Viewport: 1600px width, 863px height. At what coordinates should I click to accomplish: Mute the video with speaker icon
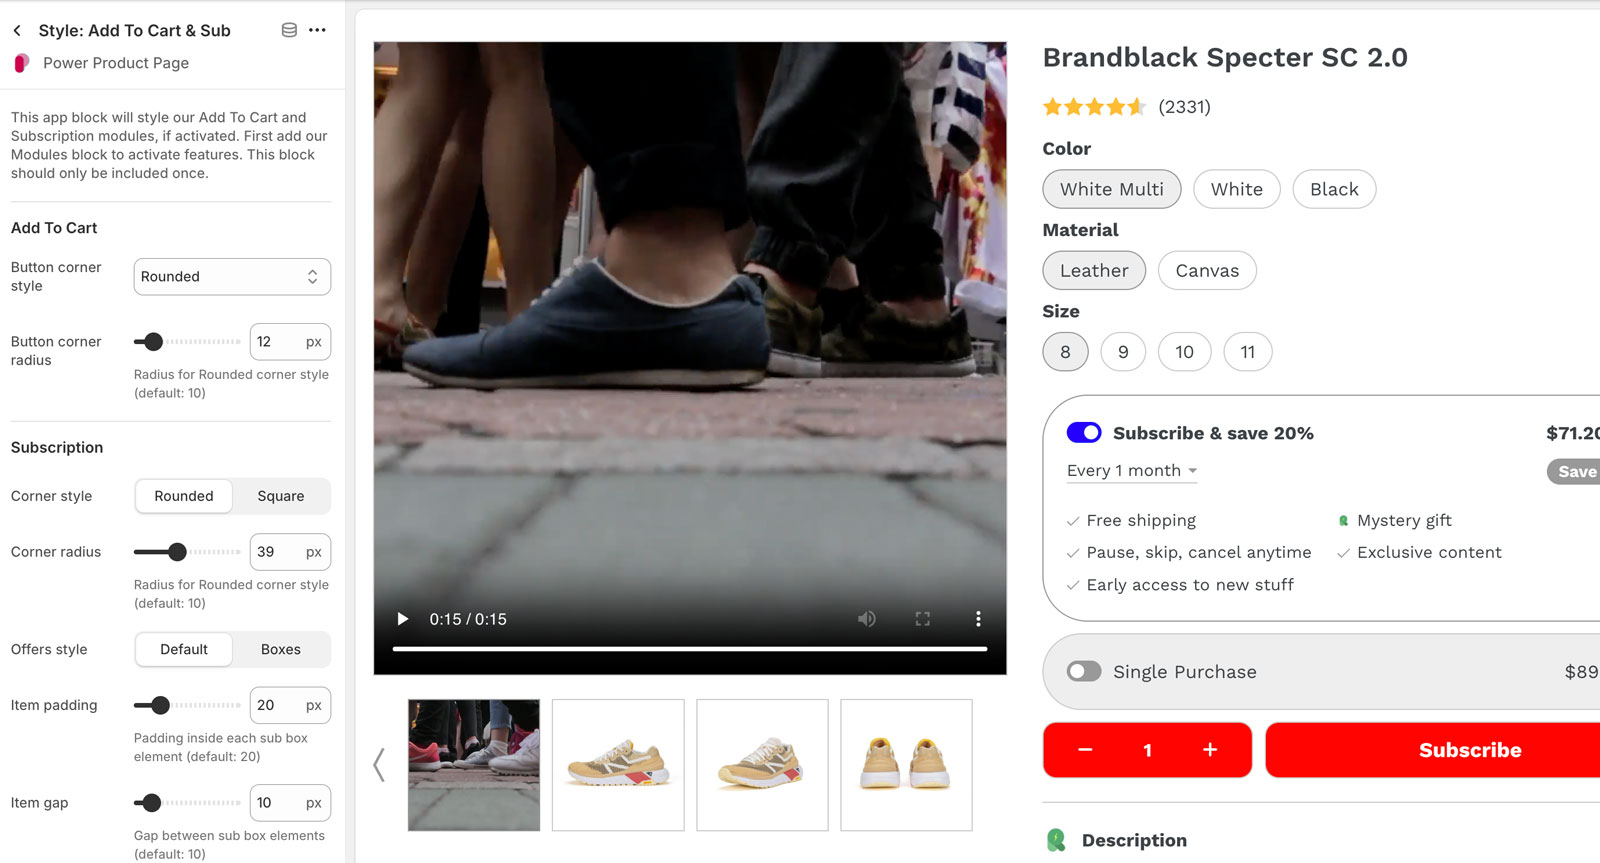[x=867, y=619]
